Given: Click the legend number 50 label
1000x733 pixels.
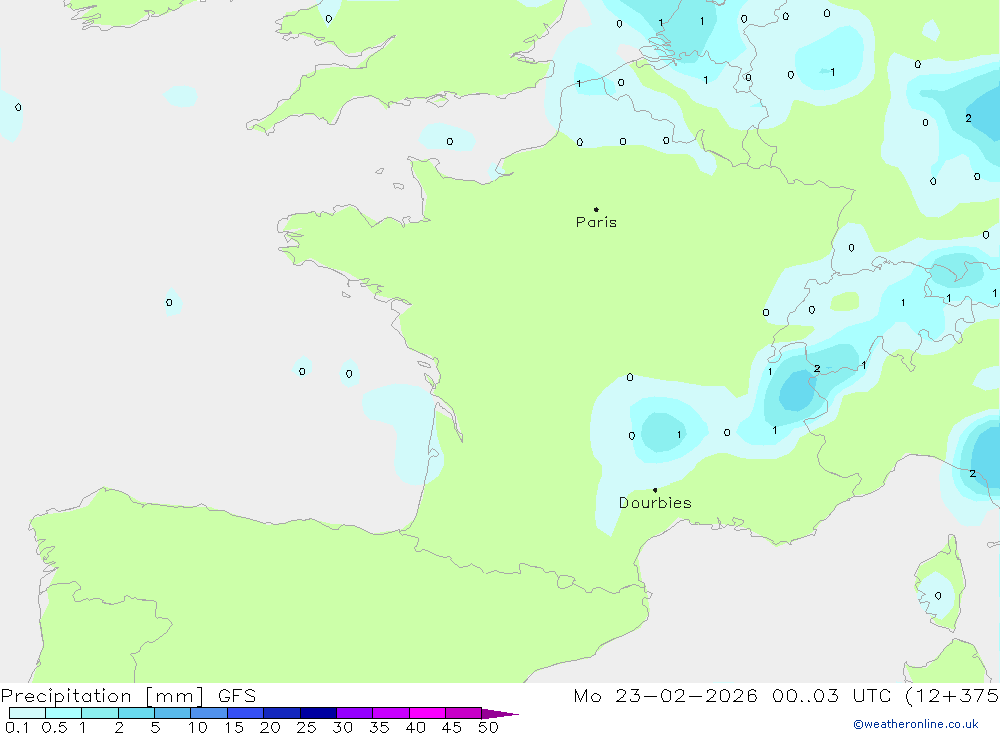Looking at the screenshot, I should [x=488, y=727].
